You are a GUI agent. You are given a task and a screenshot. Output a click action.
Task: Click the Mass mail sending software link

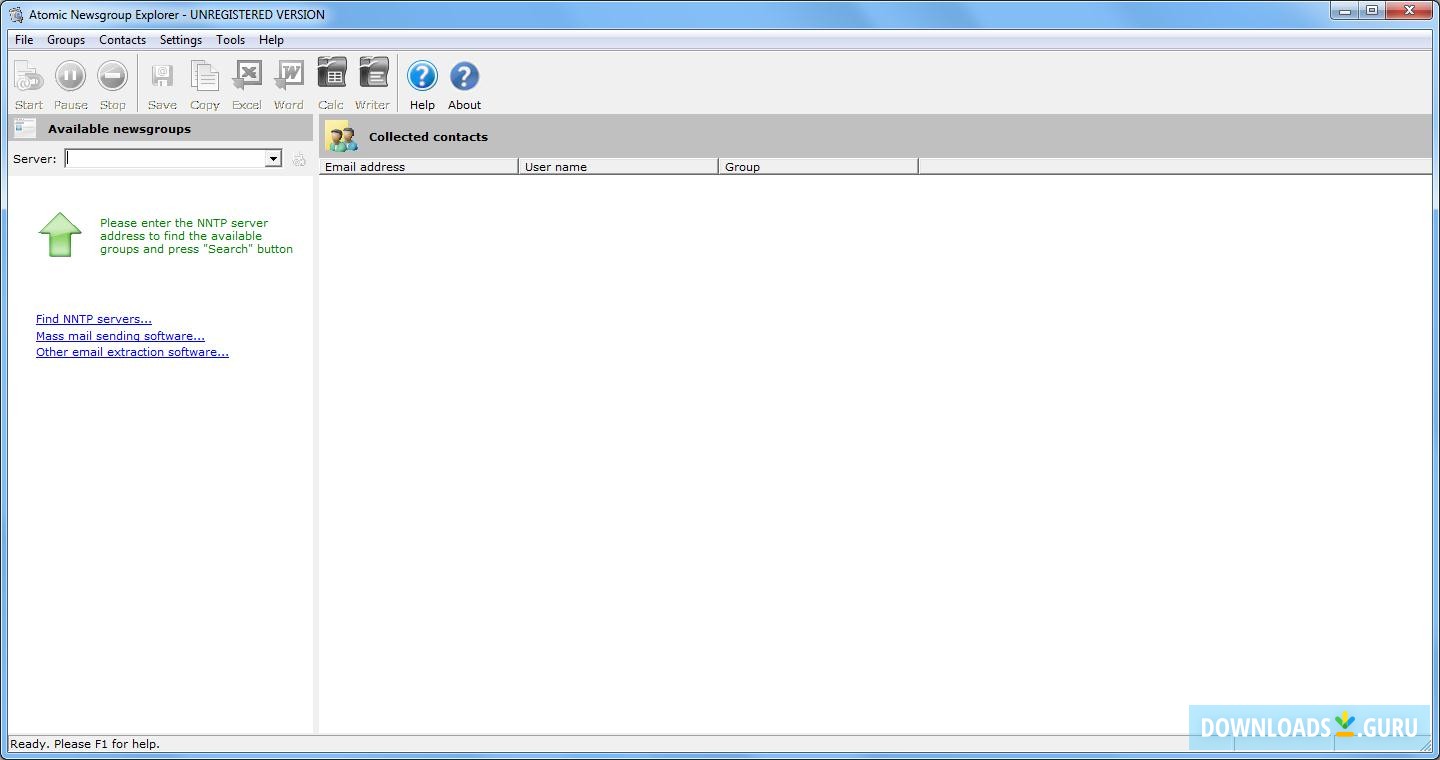[120, 335]
